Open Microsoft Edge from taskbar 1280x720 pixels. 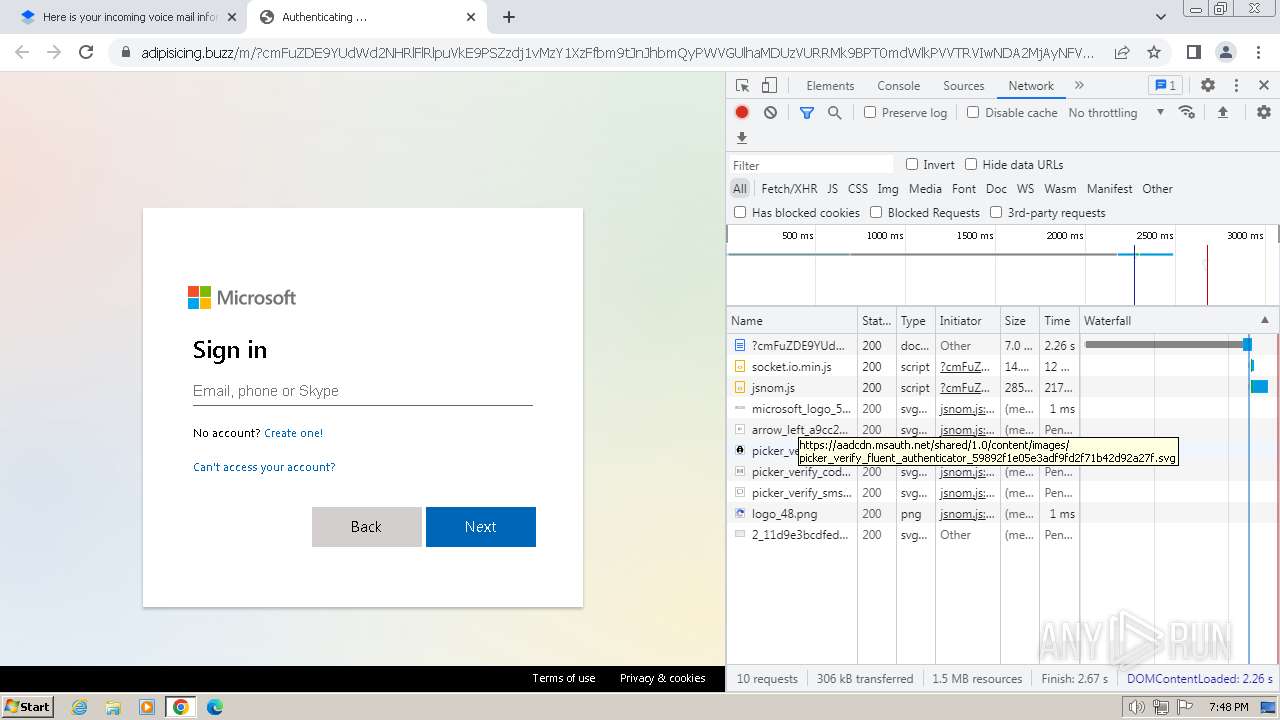215,707
